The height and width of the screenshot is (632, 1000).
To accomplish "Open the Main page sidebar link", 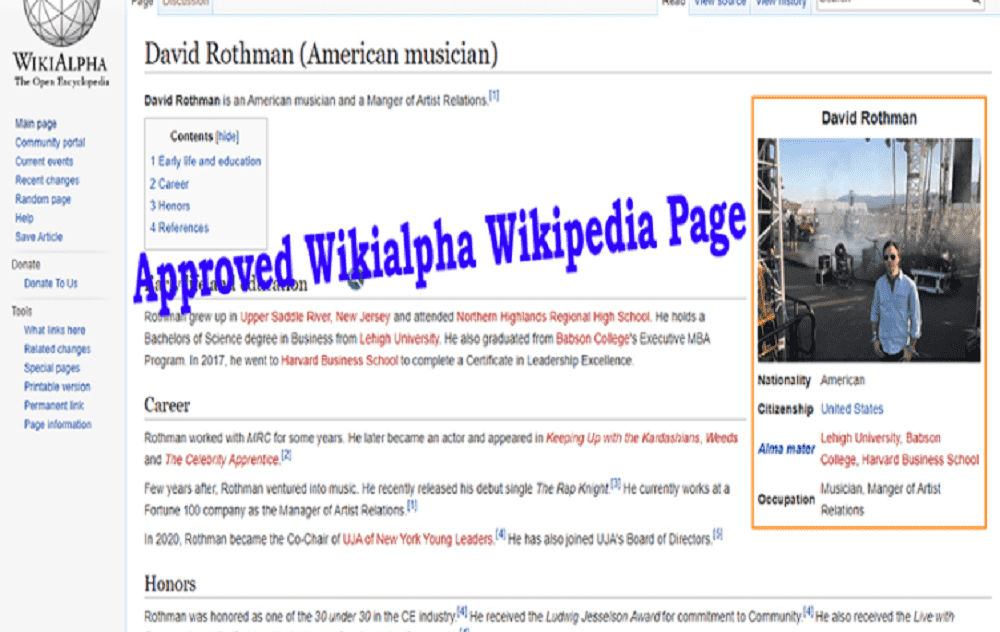I will click(x=36, y=123).
